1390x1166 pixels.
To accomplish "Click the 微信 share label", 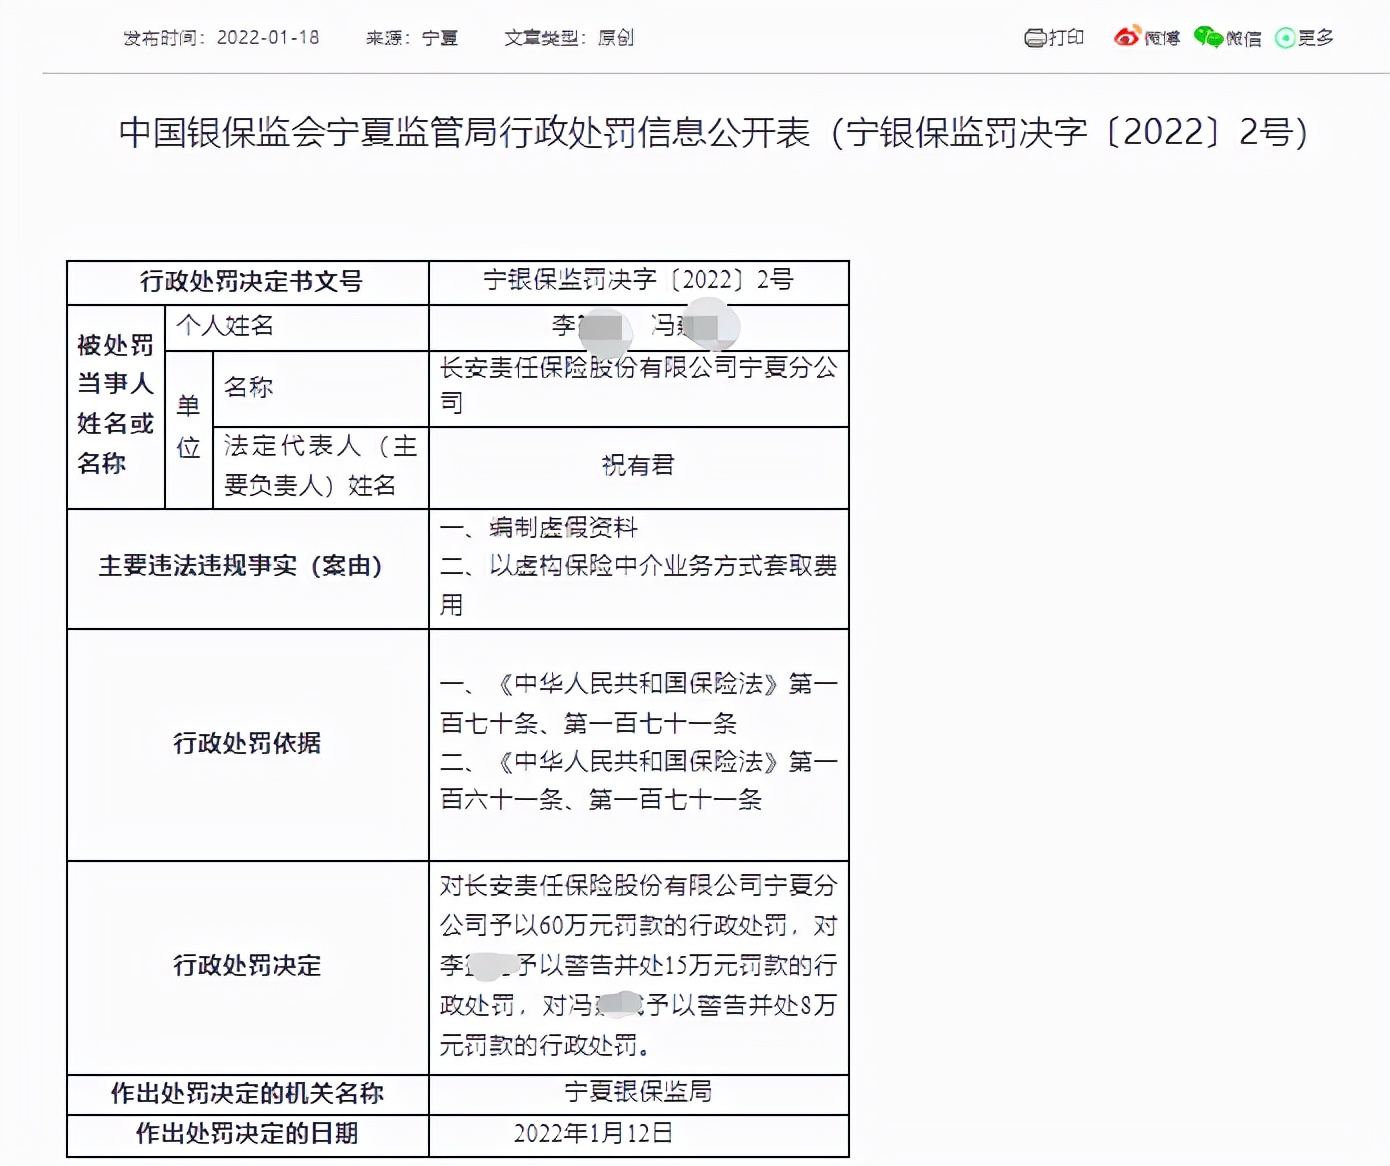I will 1243,38.
